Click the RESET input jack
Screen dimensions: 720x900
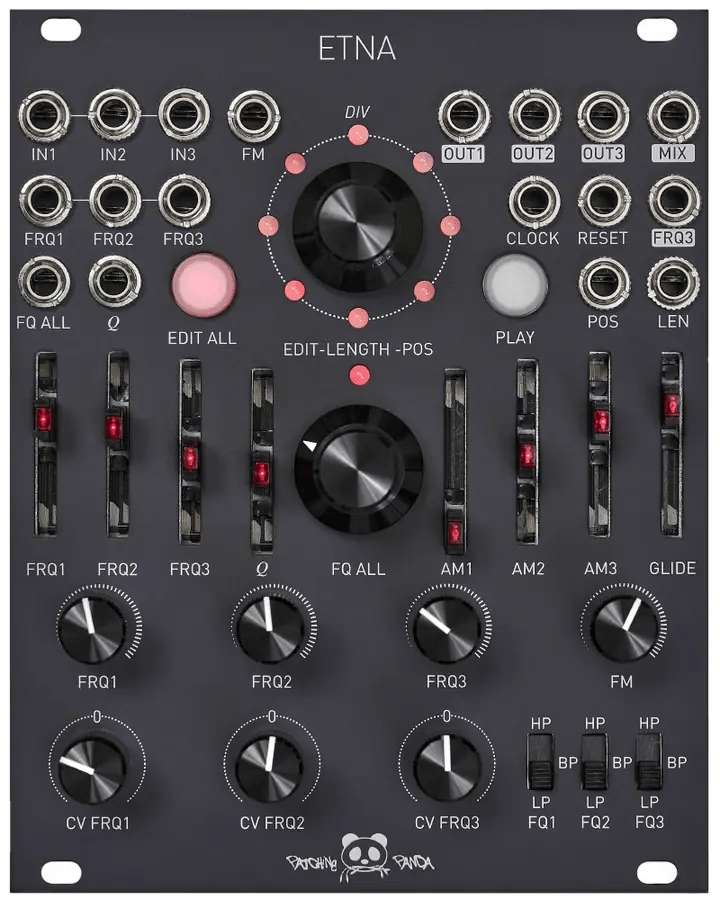(603, 201)
